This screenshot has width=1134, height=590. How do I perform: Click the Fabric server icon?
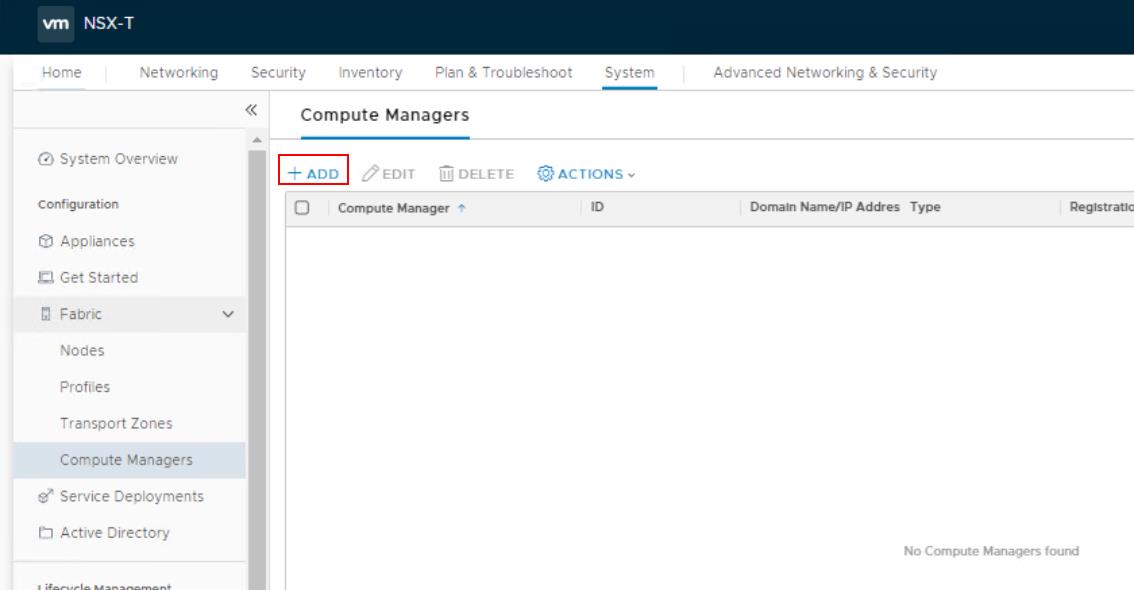point(46,314)
